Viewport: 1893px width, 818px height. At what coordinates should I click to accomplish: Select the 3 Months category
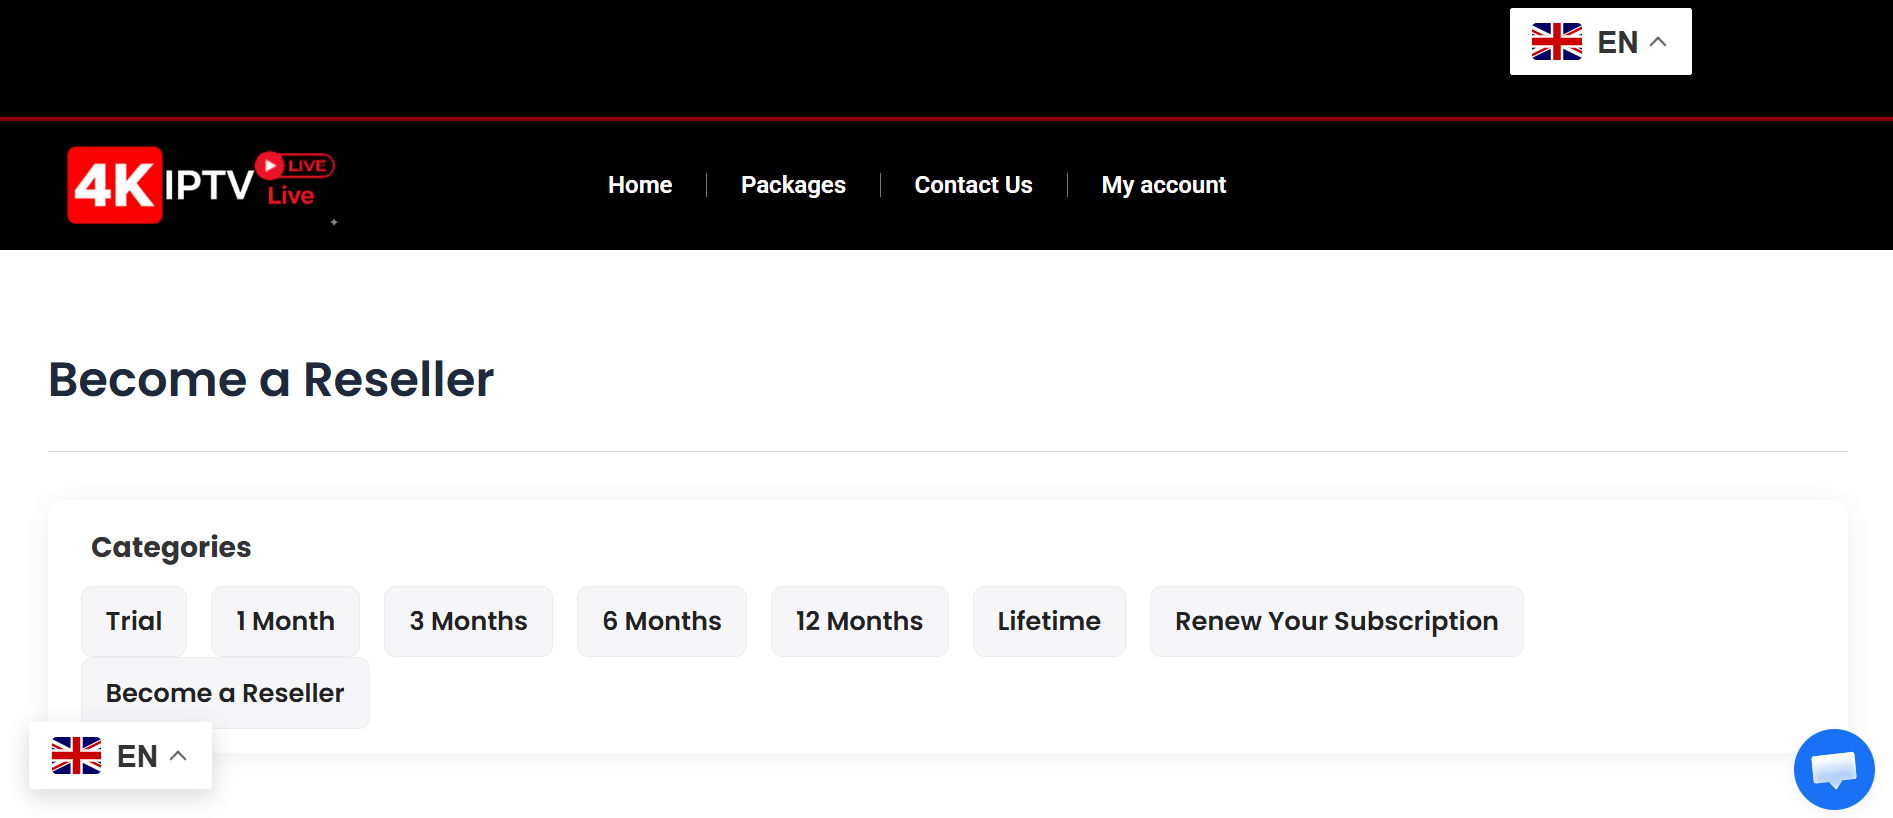pyautogui.click(x=468, y=621)
